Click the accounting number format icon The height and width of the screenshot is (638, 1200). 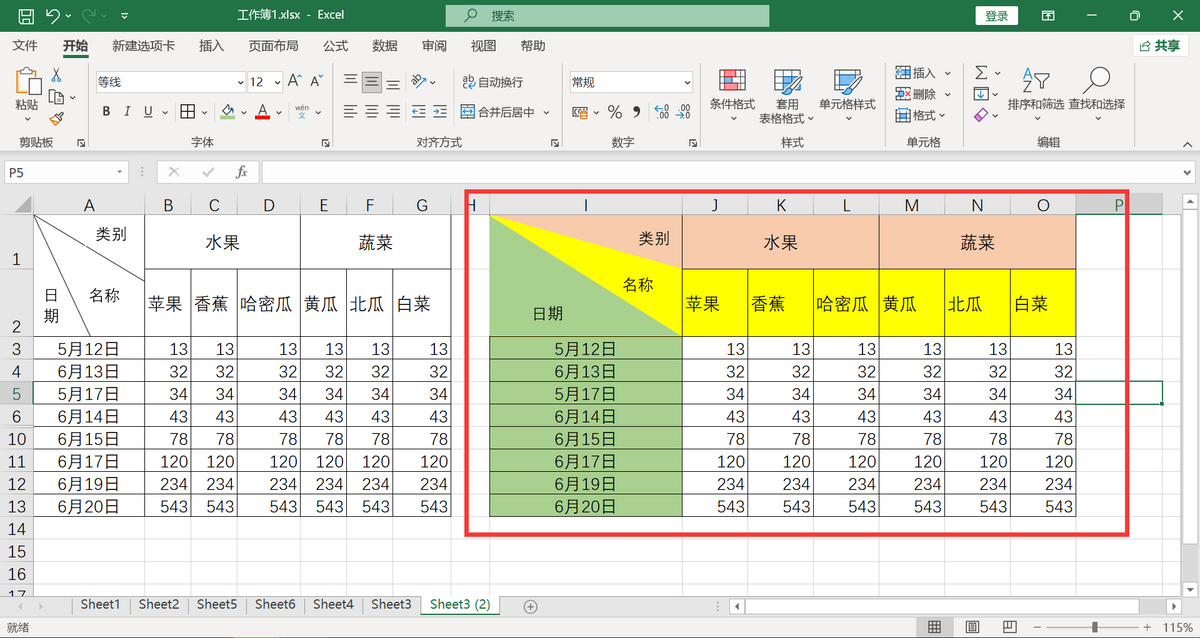pyautogui.click(x=579, y=112)
